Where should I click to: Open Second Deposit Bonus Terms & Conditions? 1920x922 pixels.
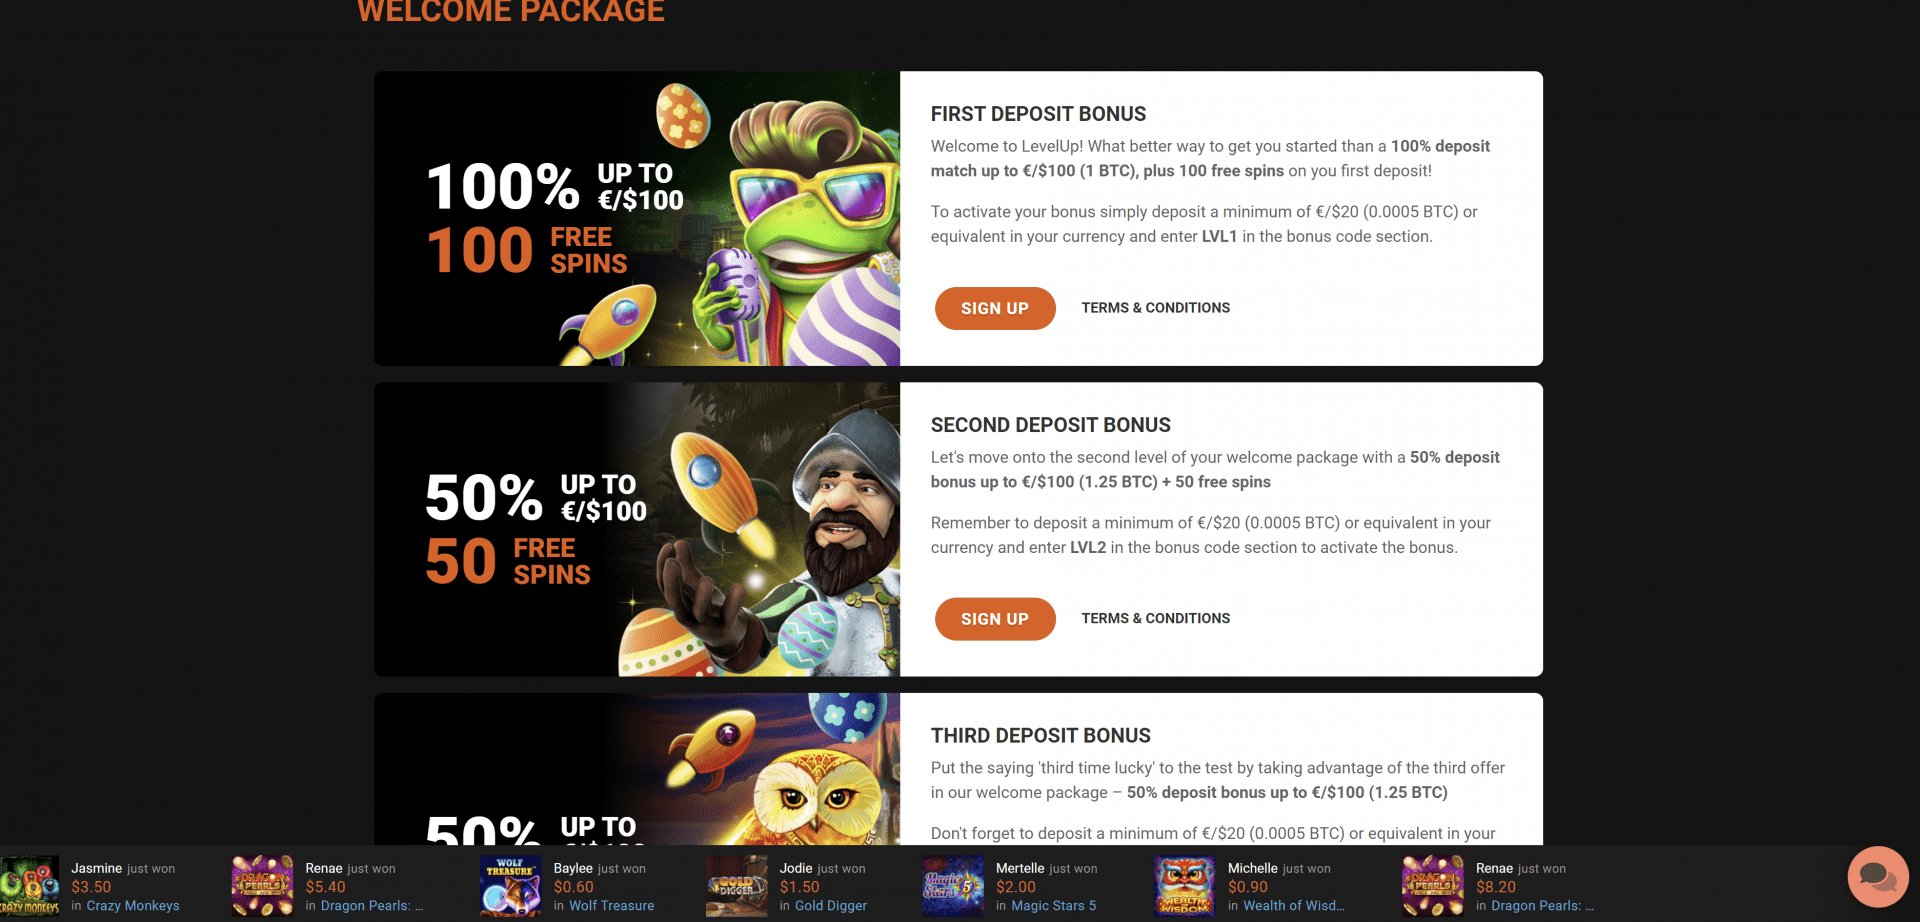(x=1156, y=619)
